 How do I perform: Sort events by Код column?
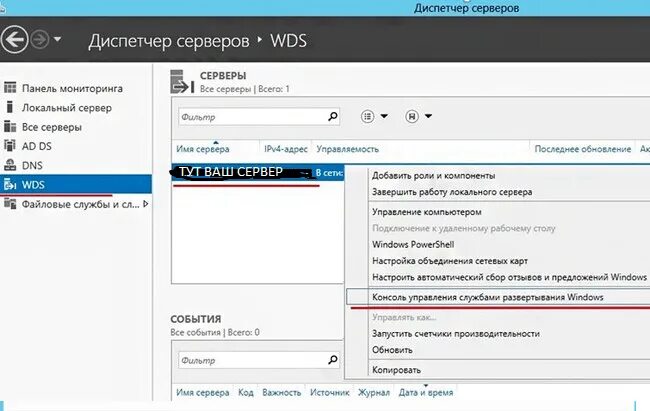tap(246, 392)
